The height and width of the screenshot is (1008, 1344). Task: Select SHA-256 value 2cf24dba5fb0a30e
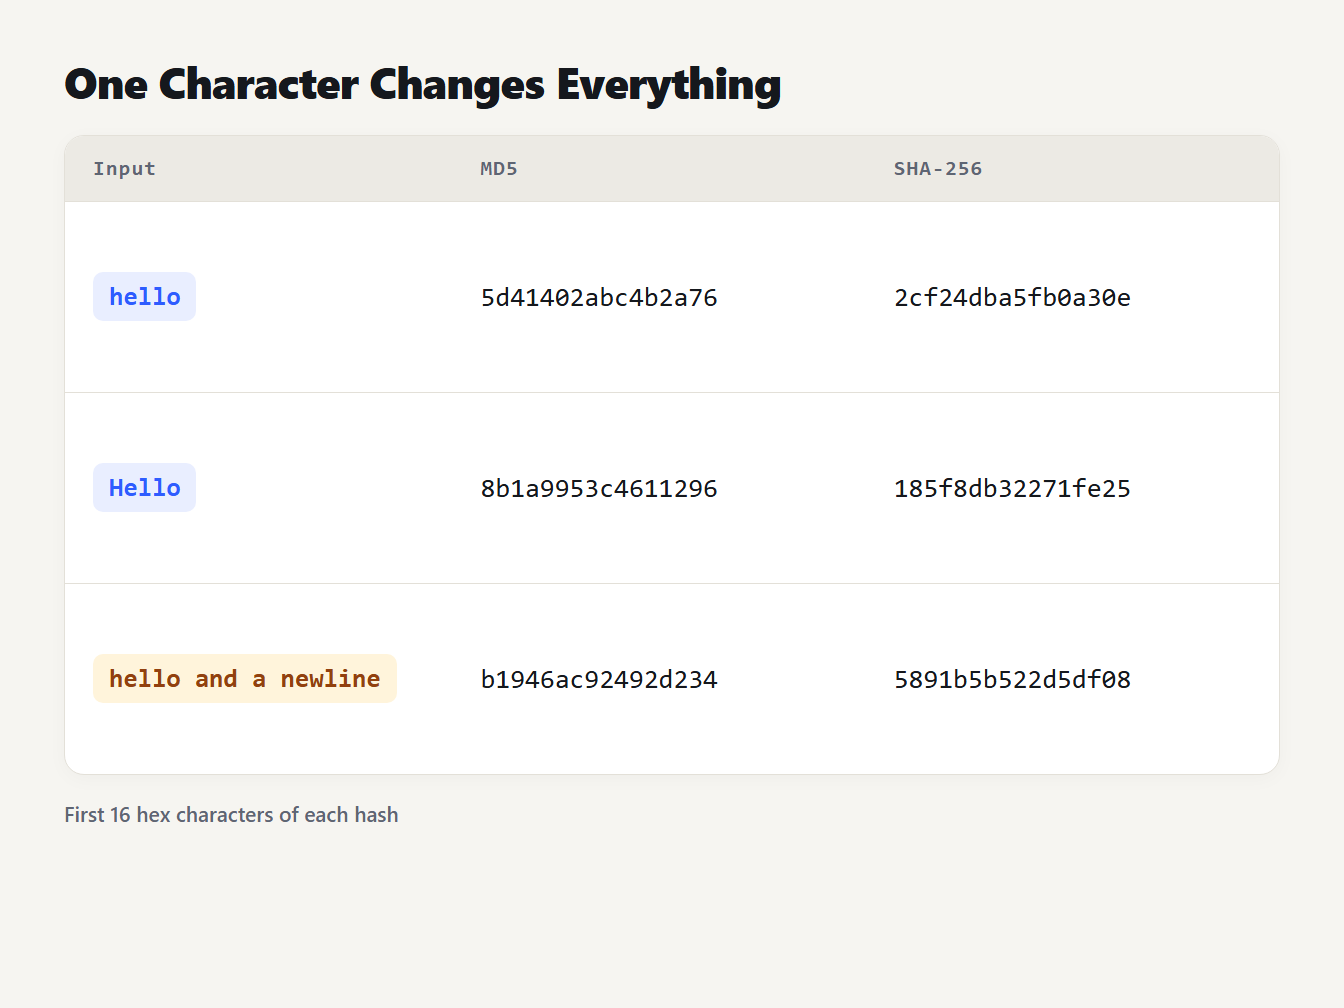coord(1012,298)
